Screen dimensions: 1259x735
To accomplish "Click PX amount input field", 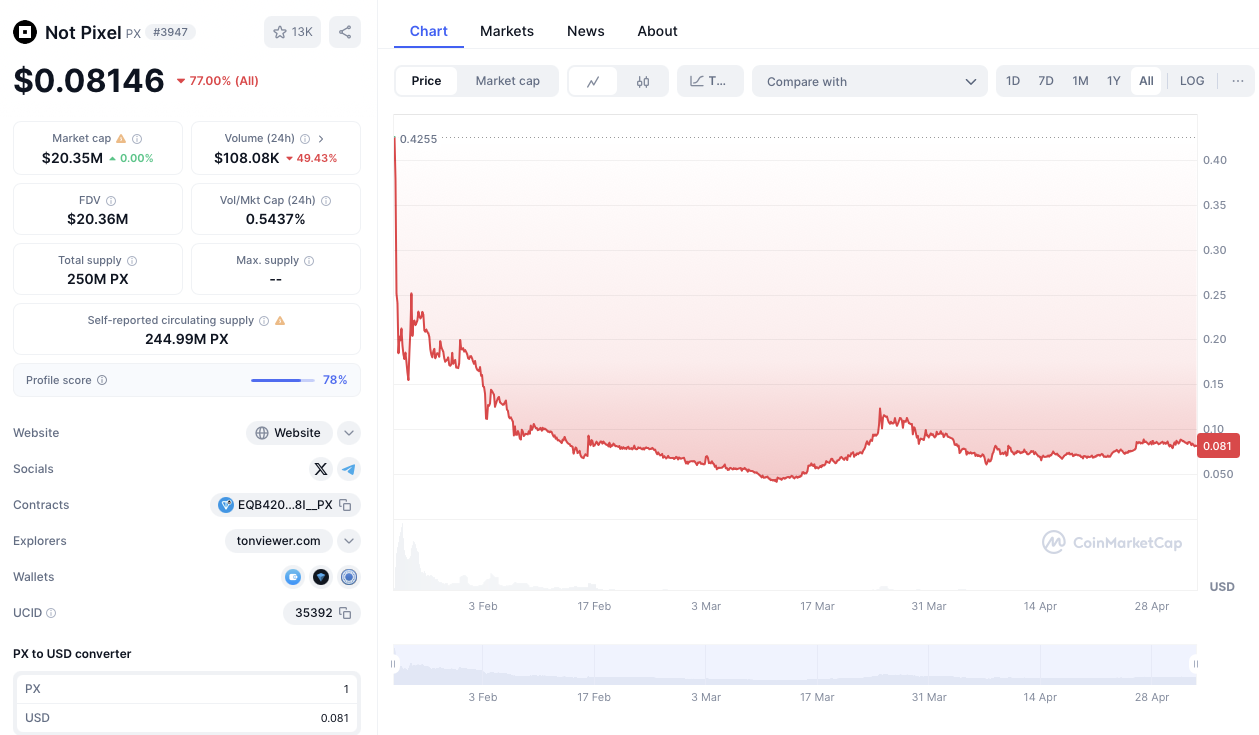I will coord(187,689).
